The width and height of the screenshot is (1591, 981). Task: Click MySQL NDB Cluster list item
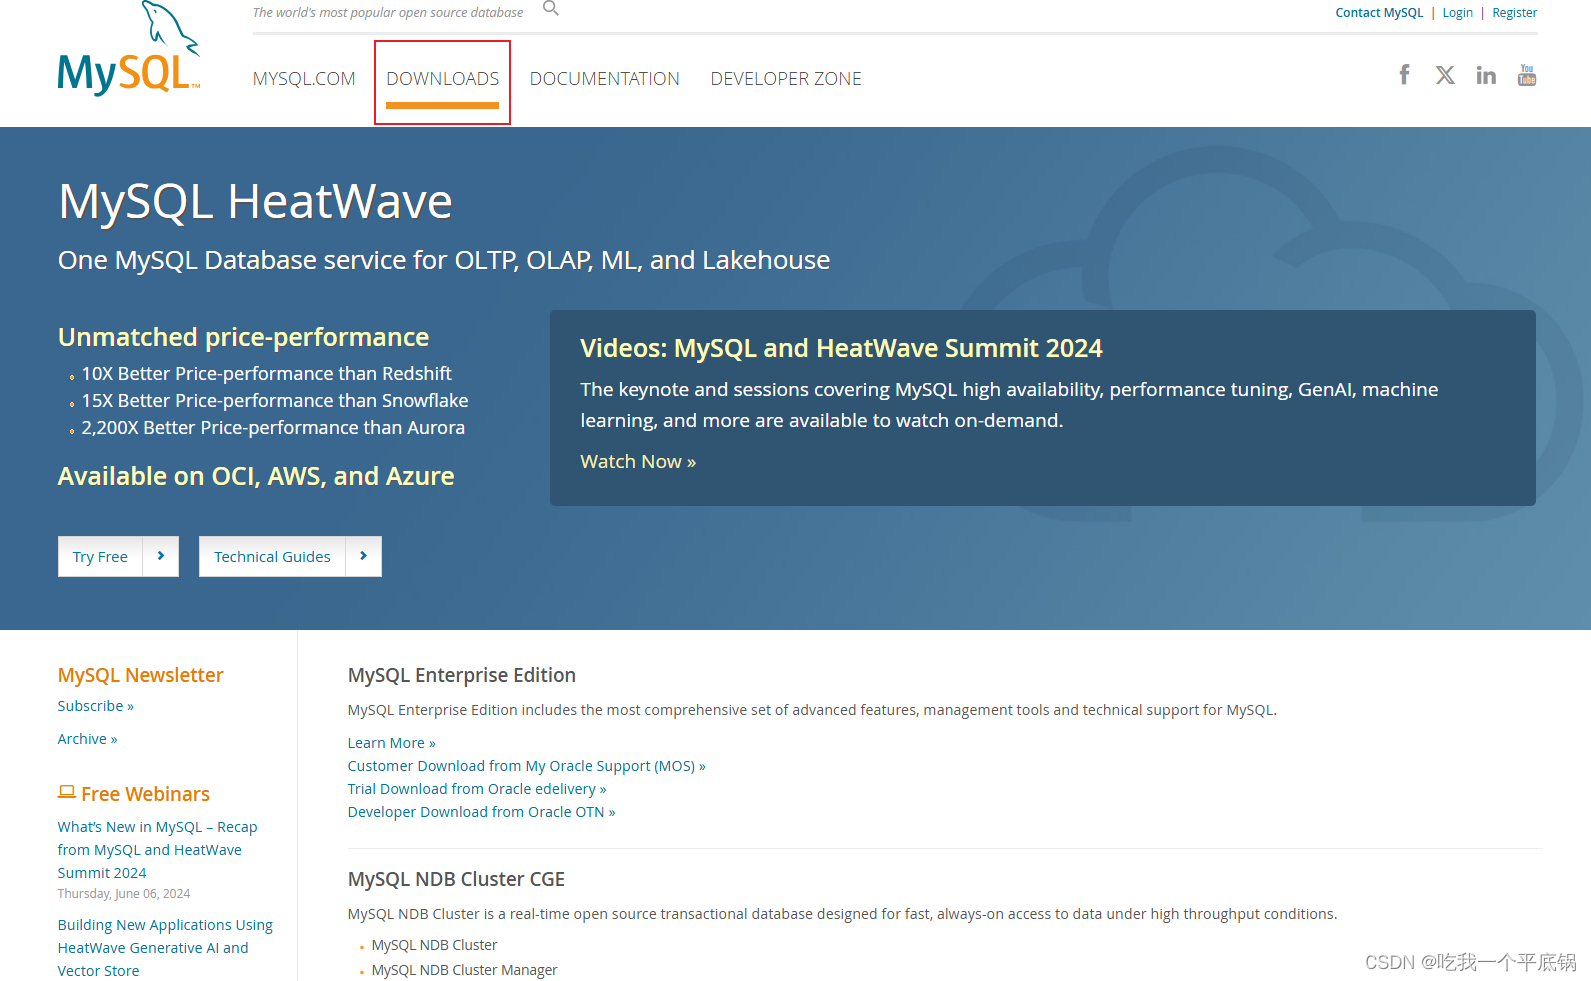coord(434,945)
